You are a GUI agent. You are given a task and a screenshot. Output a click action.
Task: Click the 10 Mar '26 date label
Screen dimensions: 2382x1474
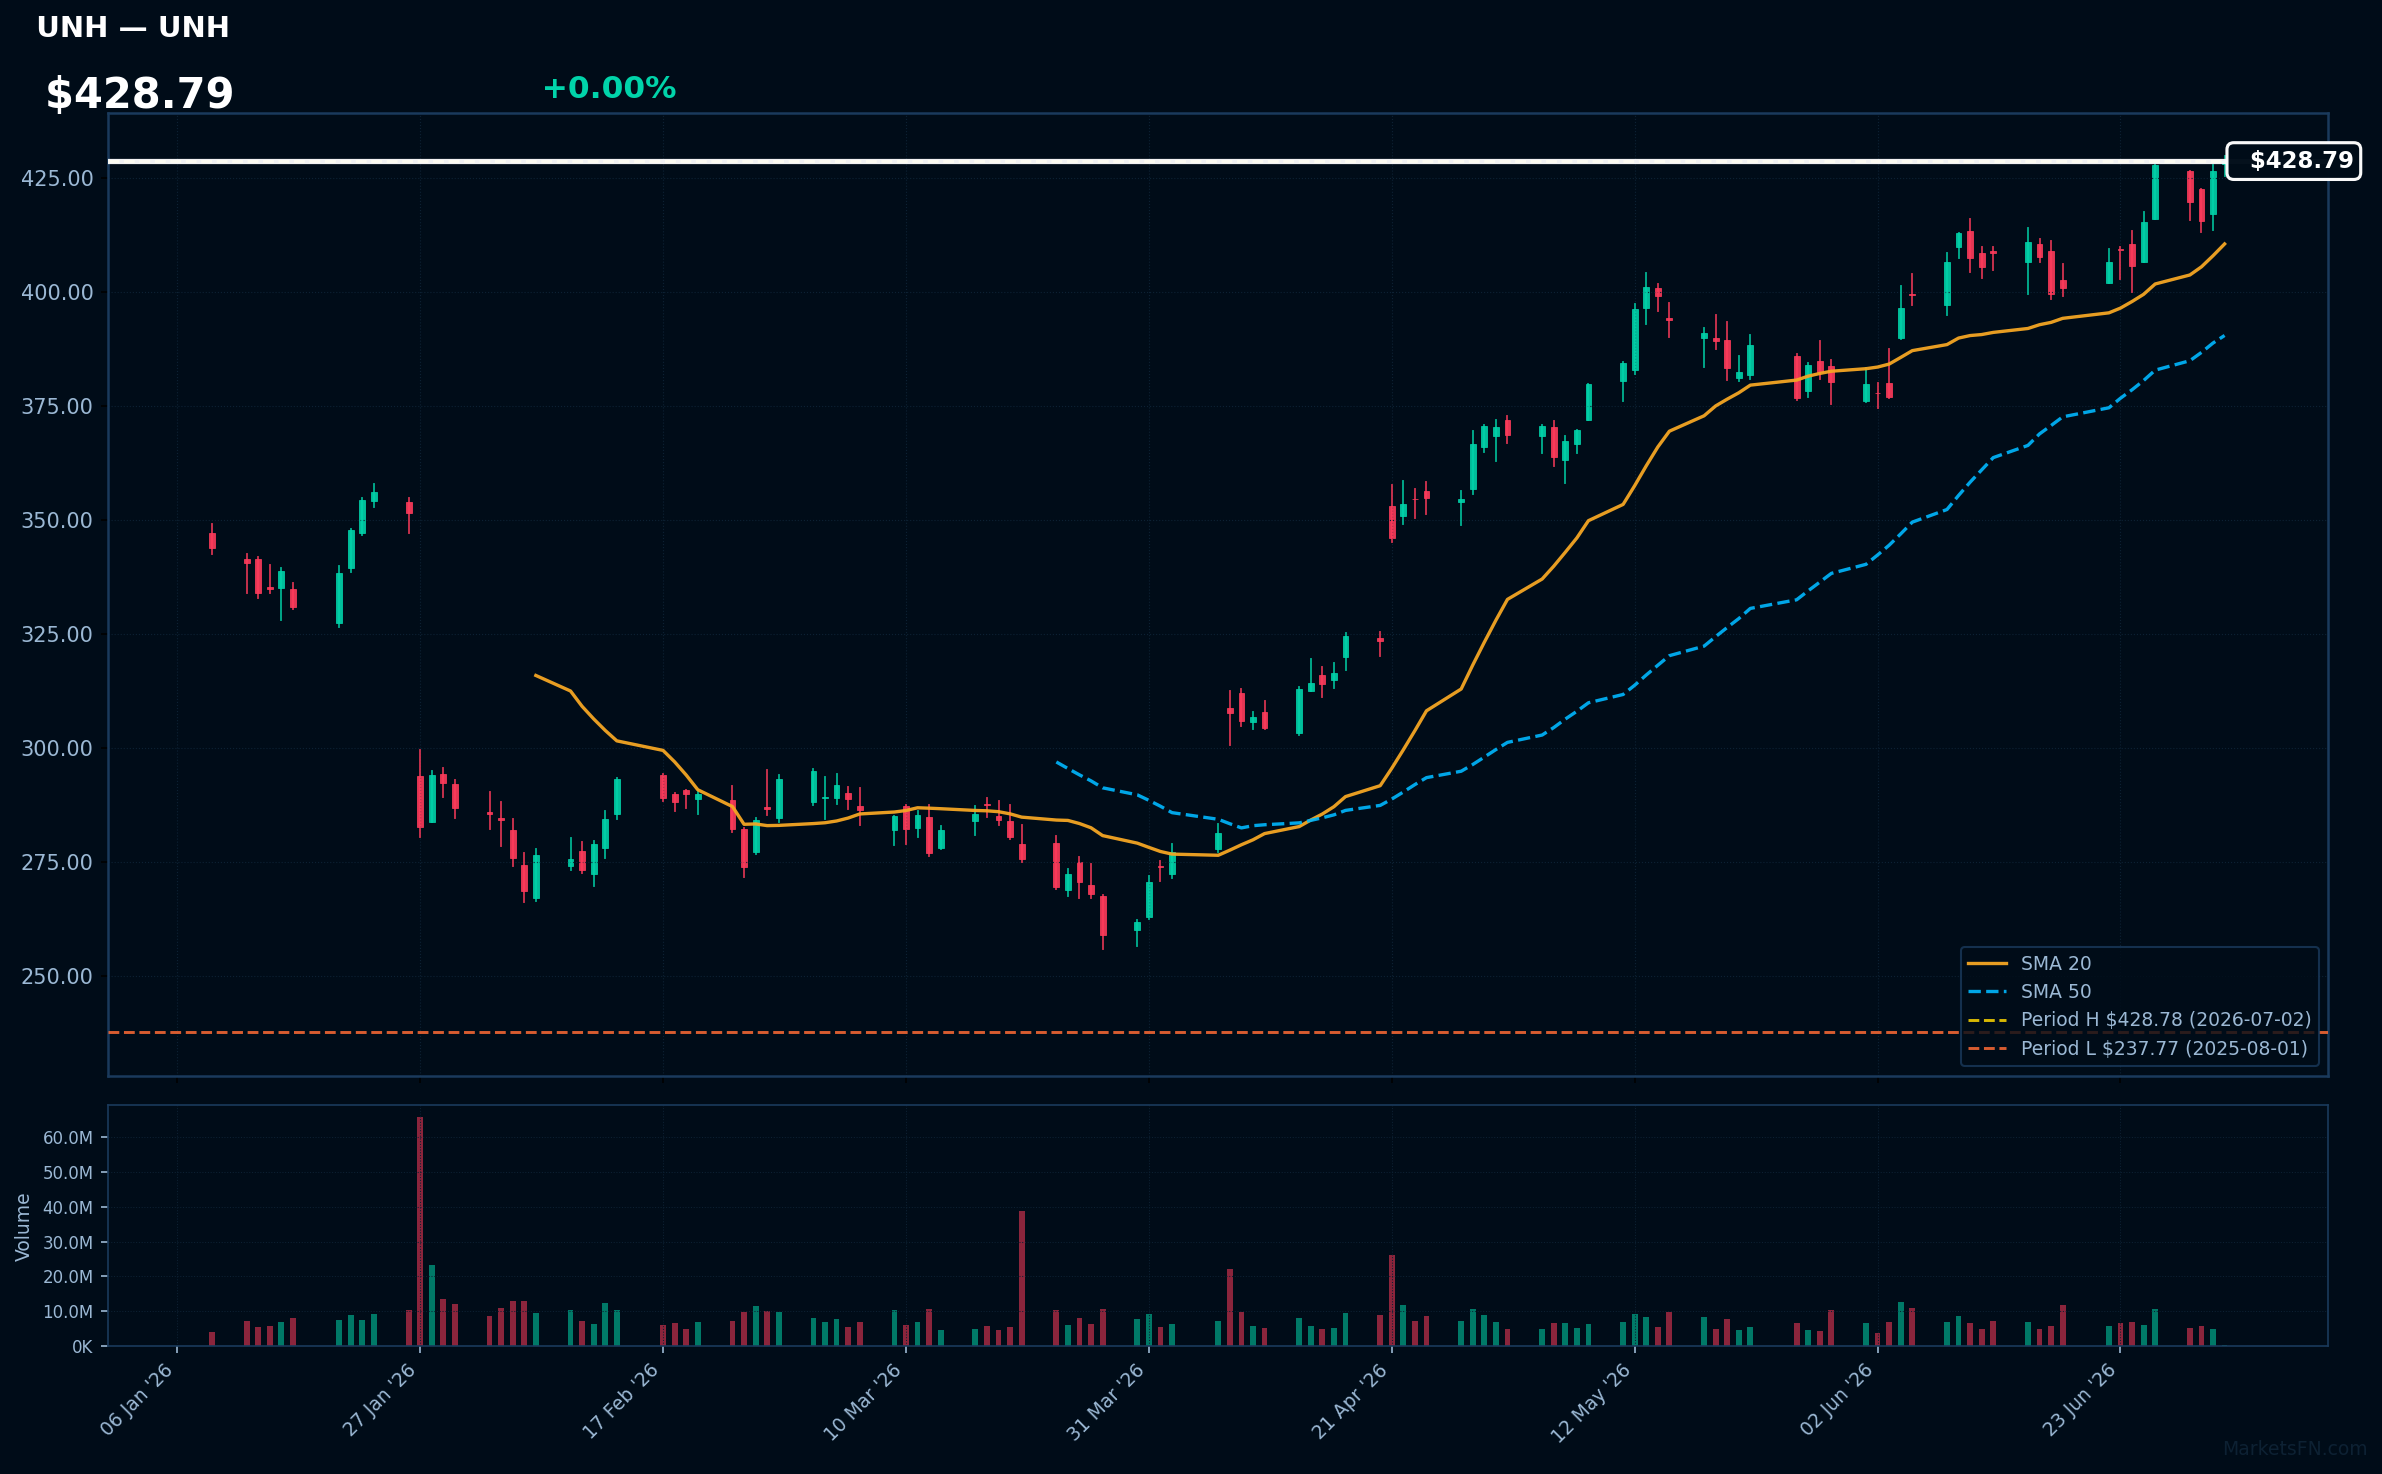point(864,1401)
